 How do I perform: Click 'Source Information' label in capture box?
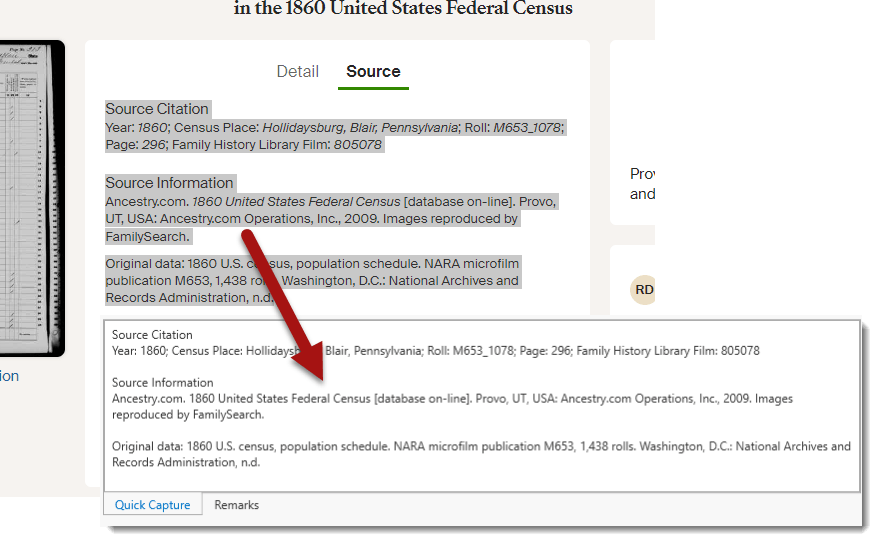click(163, 382)
